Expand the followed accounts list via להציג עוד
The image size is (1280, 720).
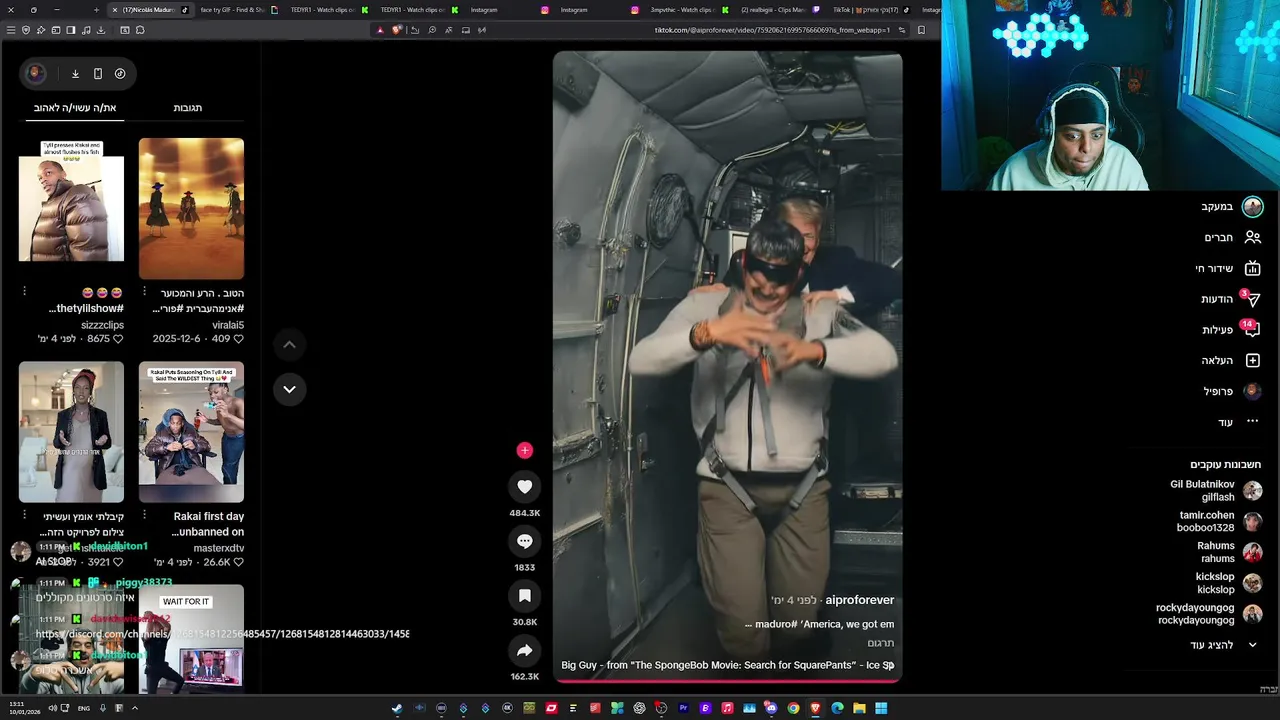tap(1224, 645)
